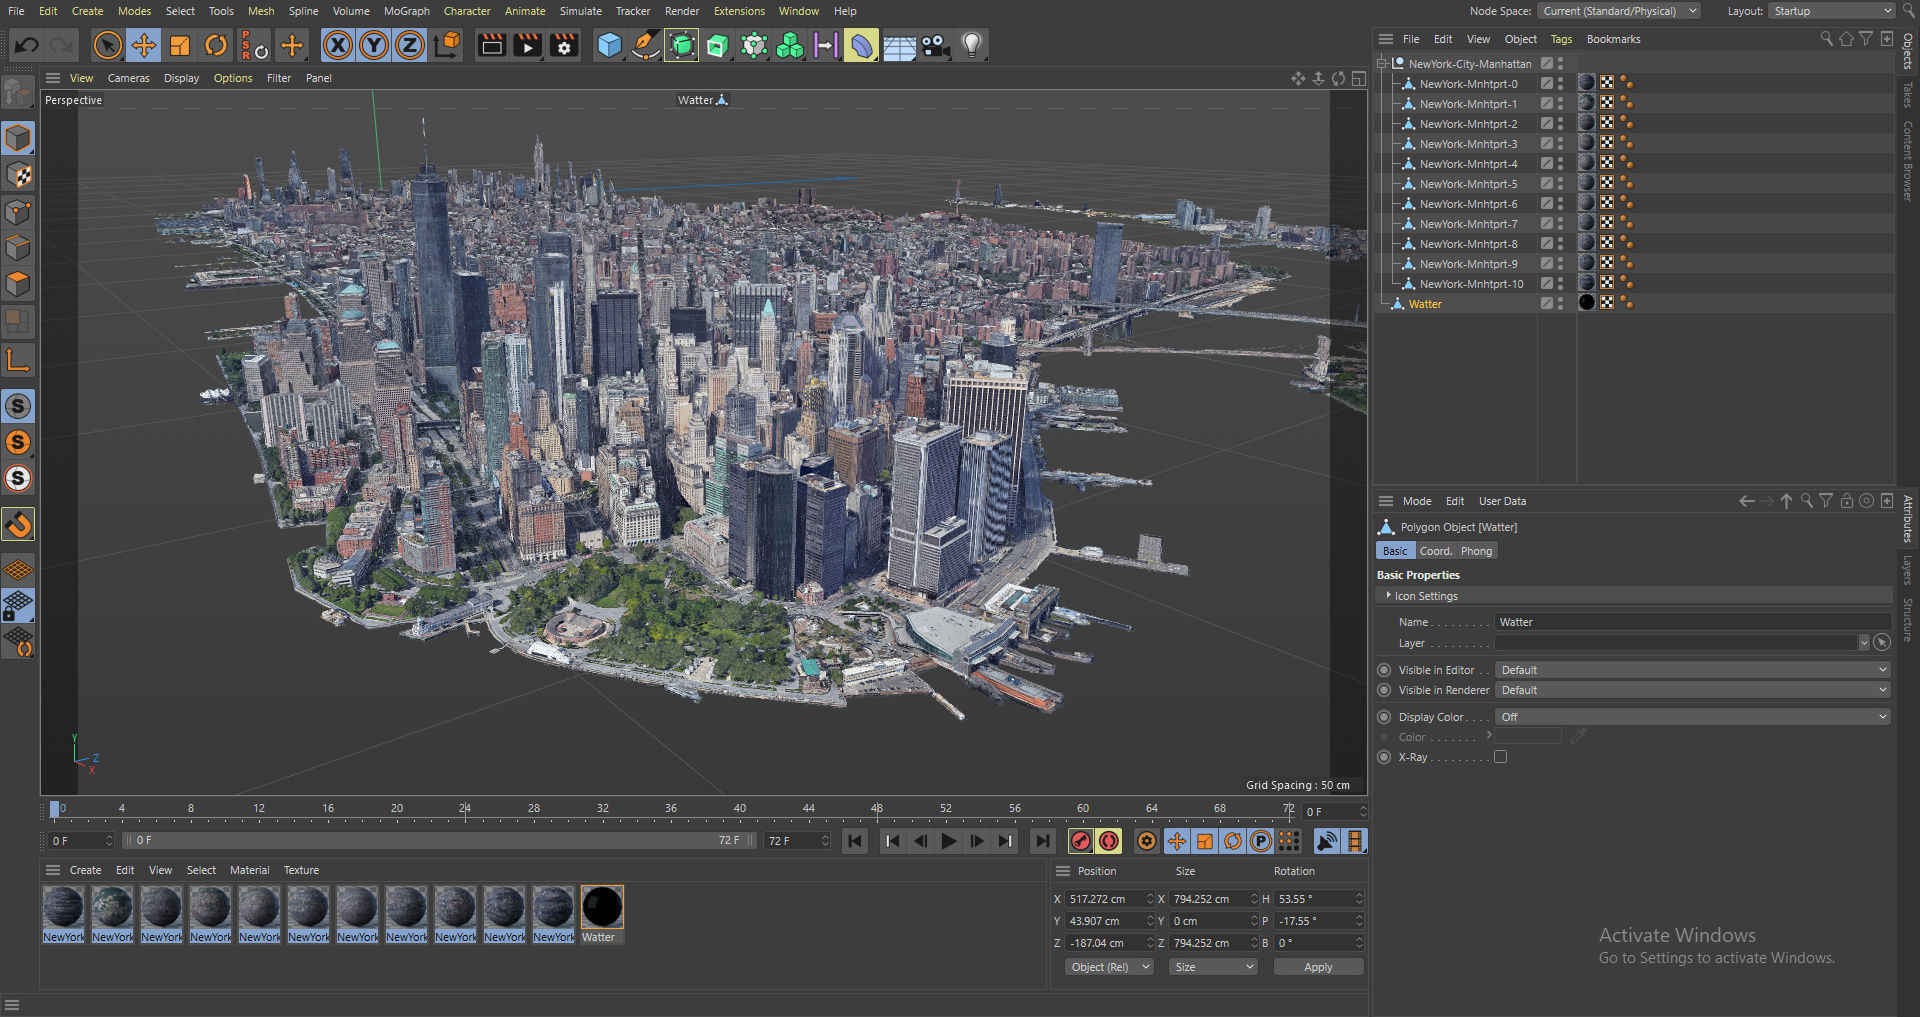Open the Object (Rel) coordinate dropdown
1920x1017 pixels.
tap(1109, 967)
